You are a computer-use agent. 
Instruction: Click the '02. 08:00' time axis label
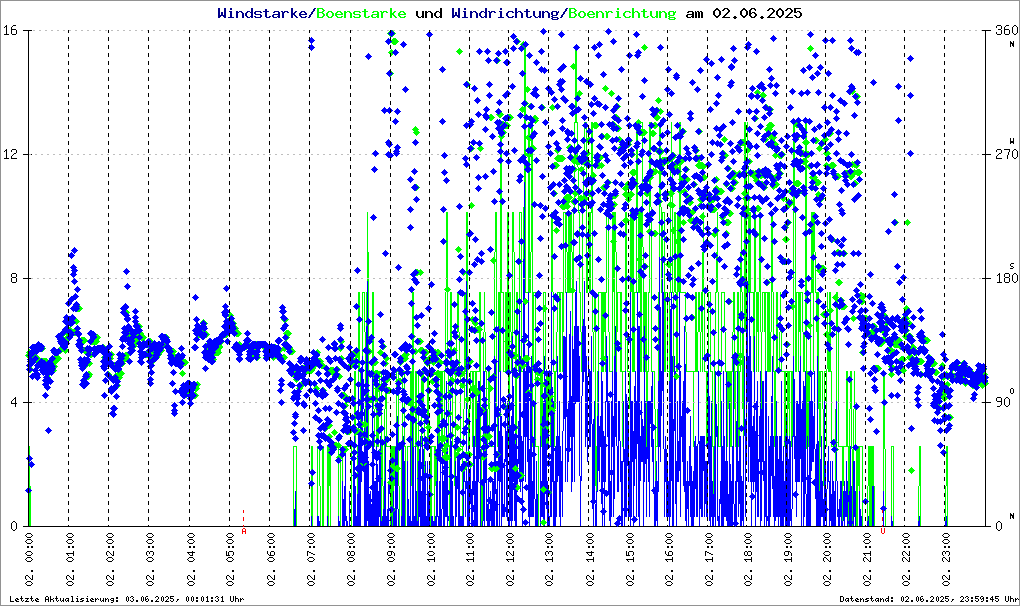pos(350,559)
